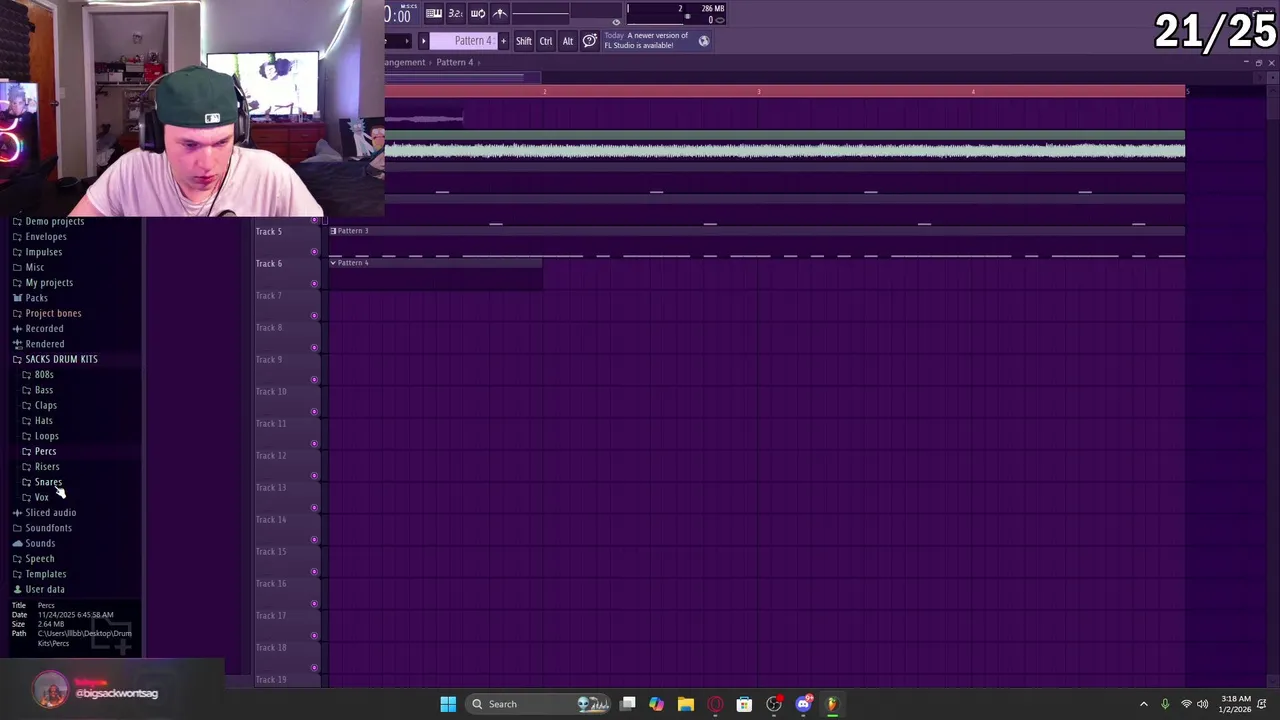Click the red playlist timeline ruler
The height and width of the screenshot is (720, 1280).
785,92
